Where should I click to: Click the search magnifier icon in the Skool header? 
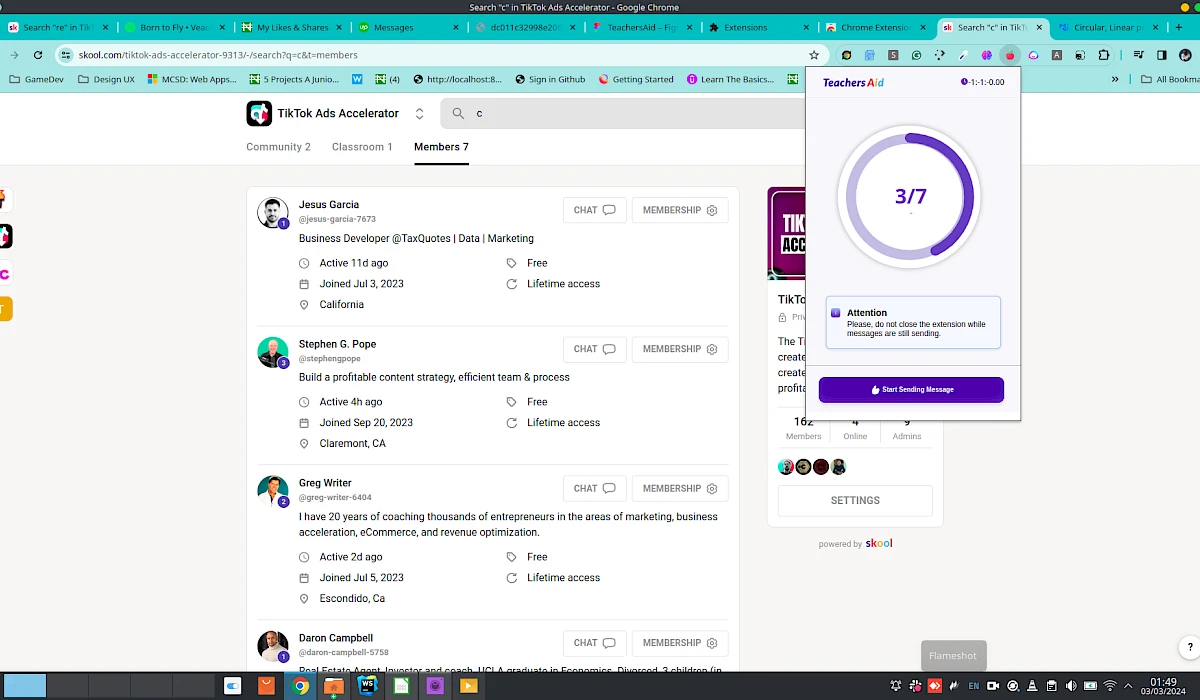click(459, 113)
